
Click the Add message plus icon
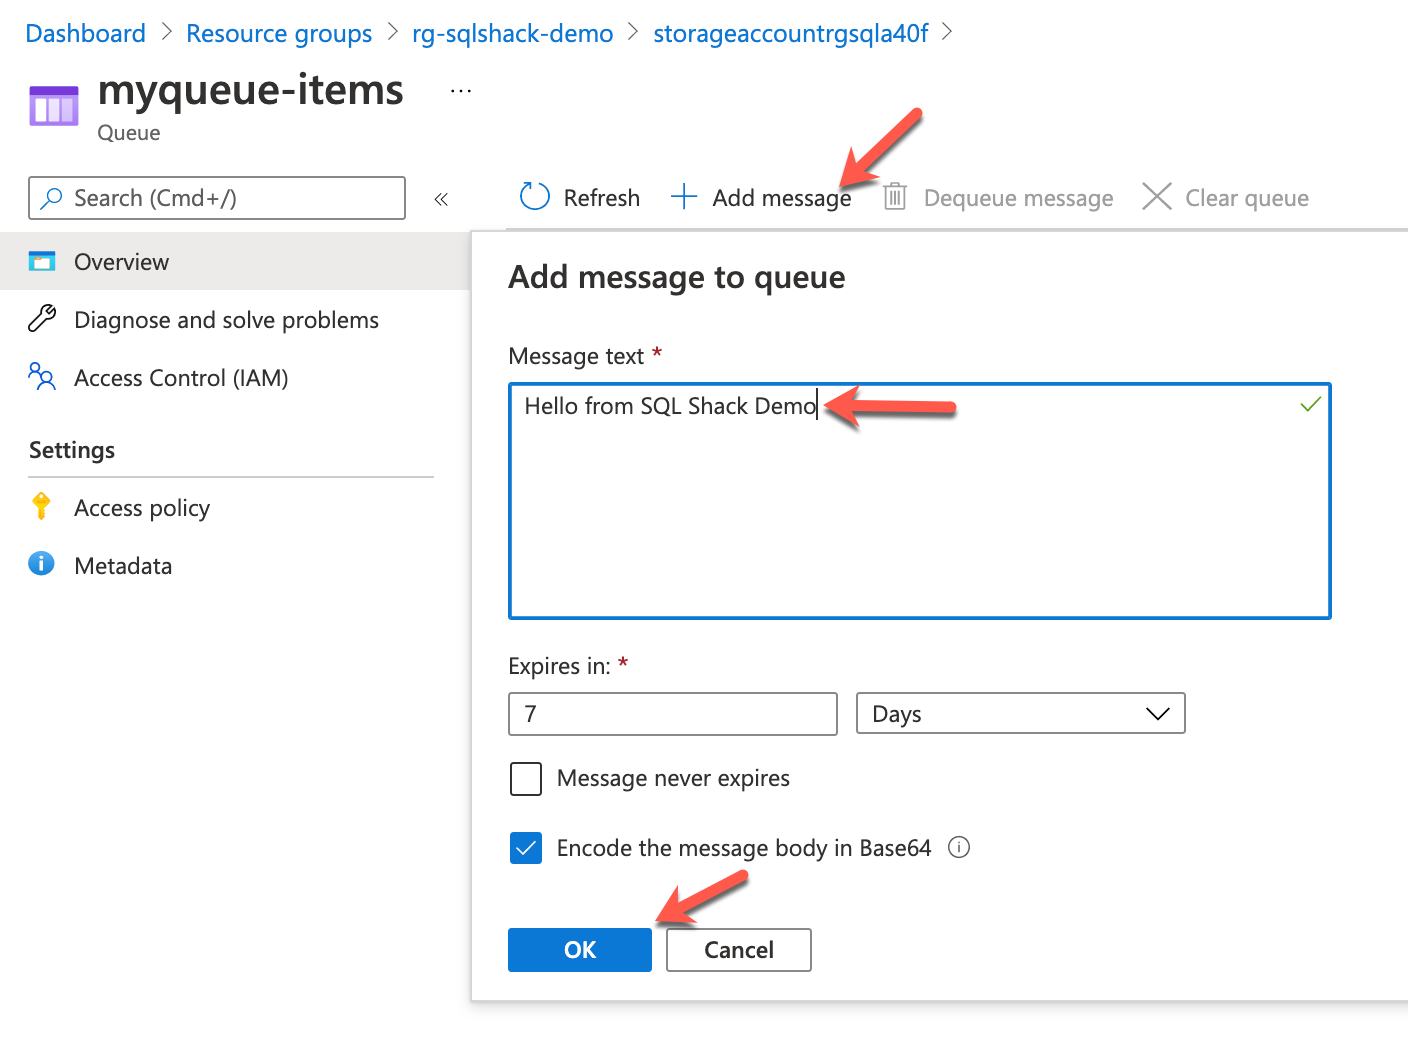coord(684,197)
